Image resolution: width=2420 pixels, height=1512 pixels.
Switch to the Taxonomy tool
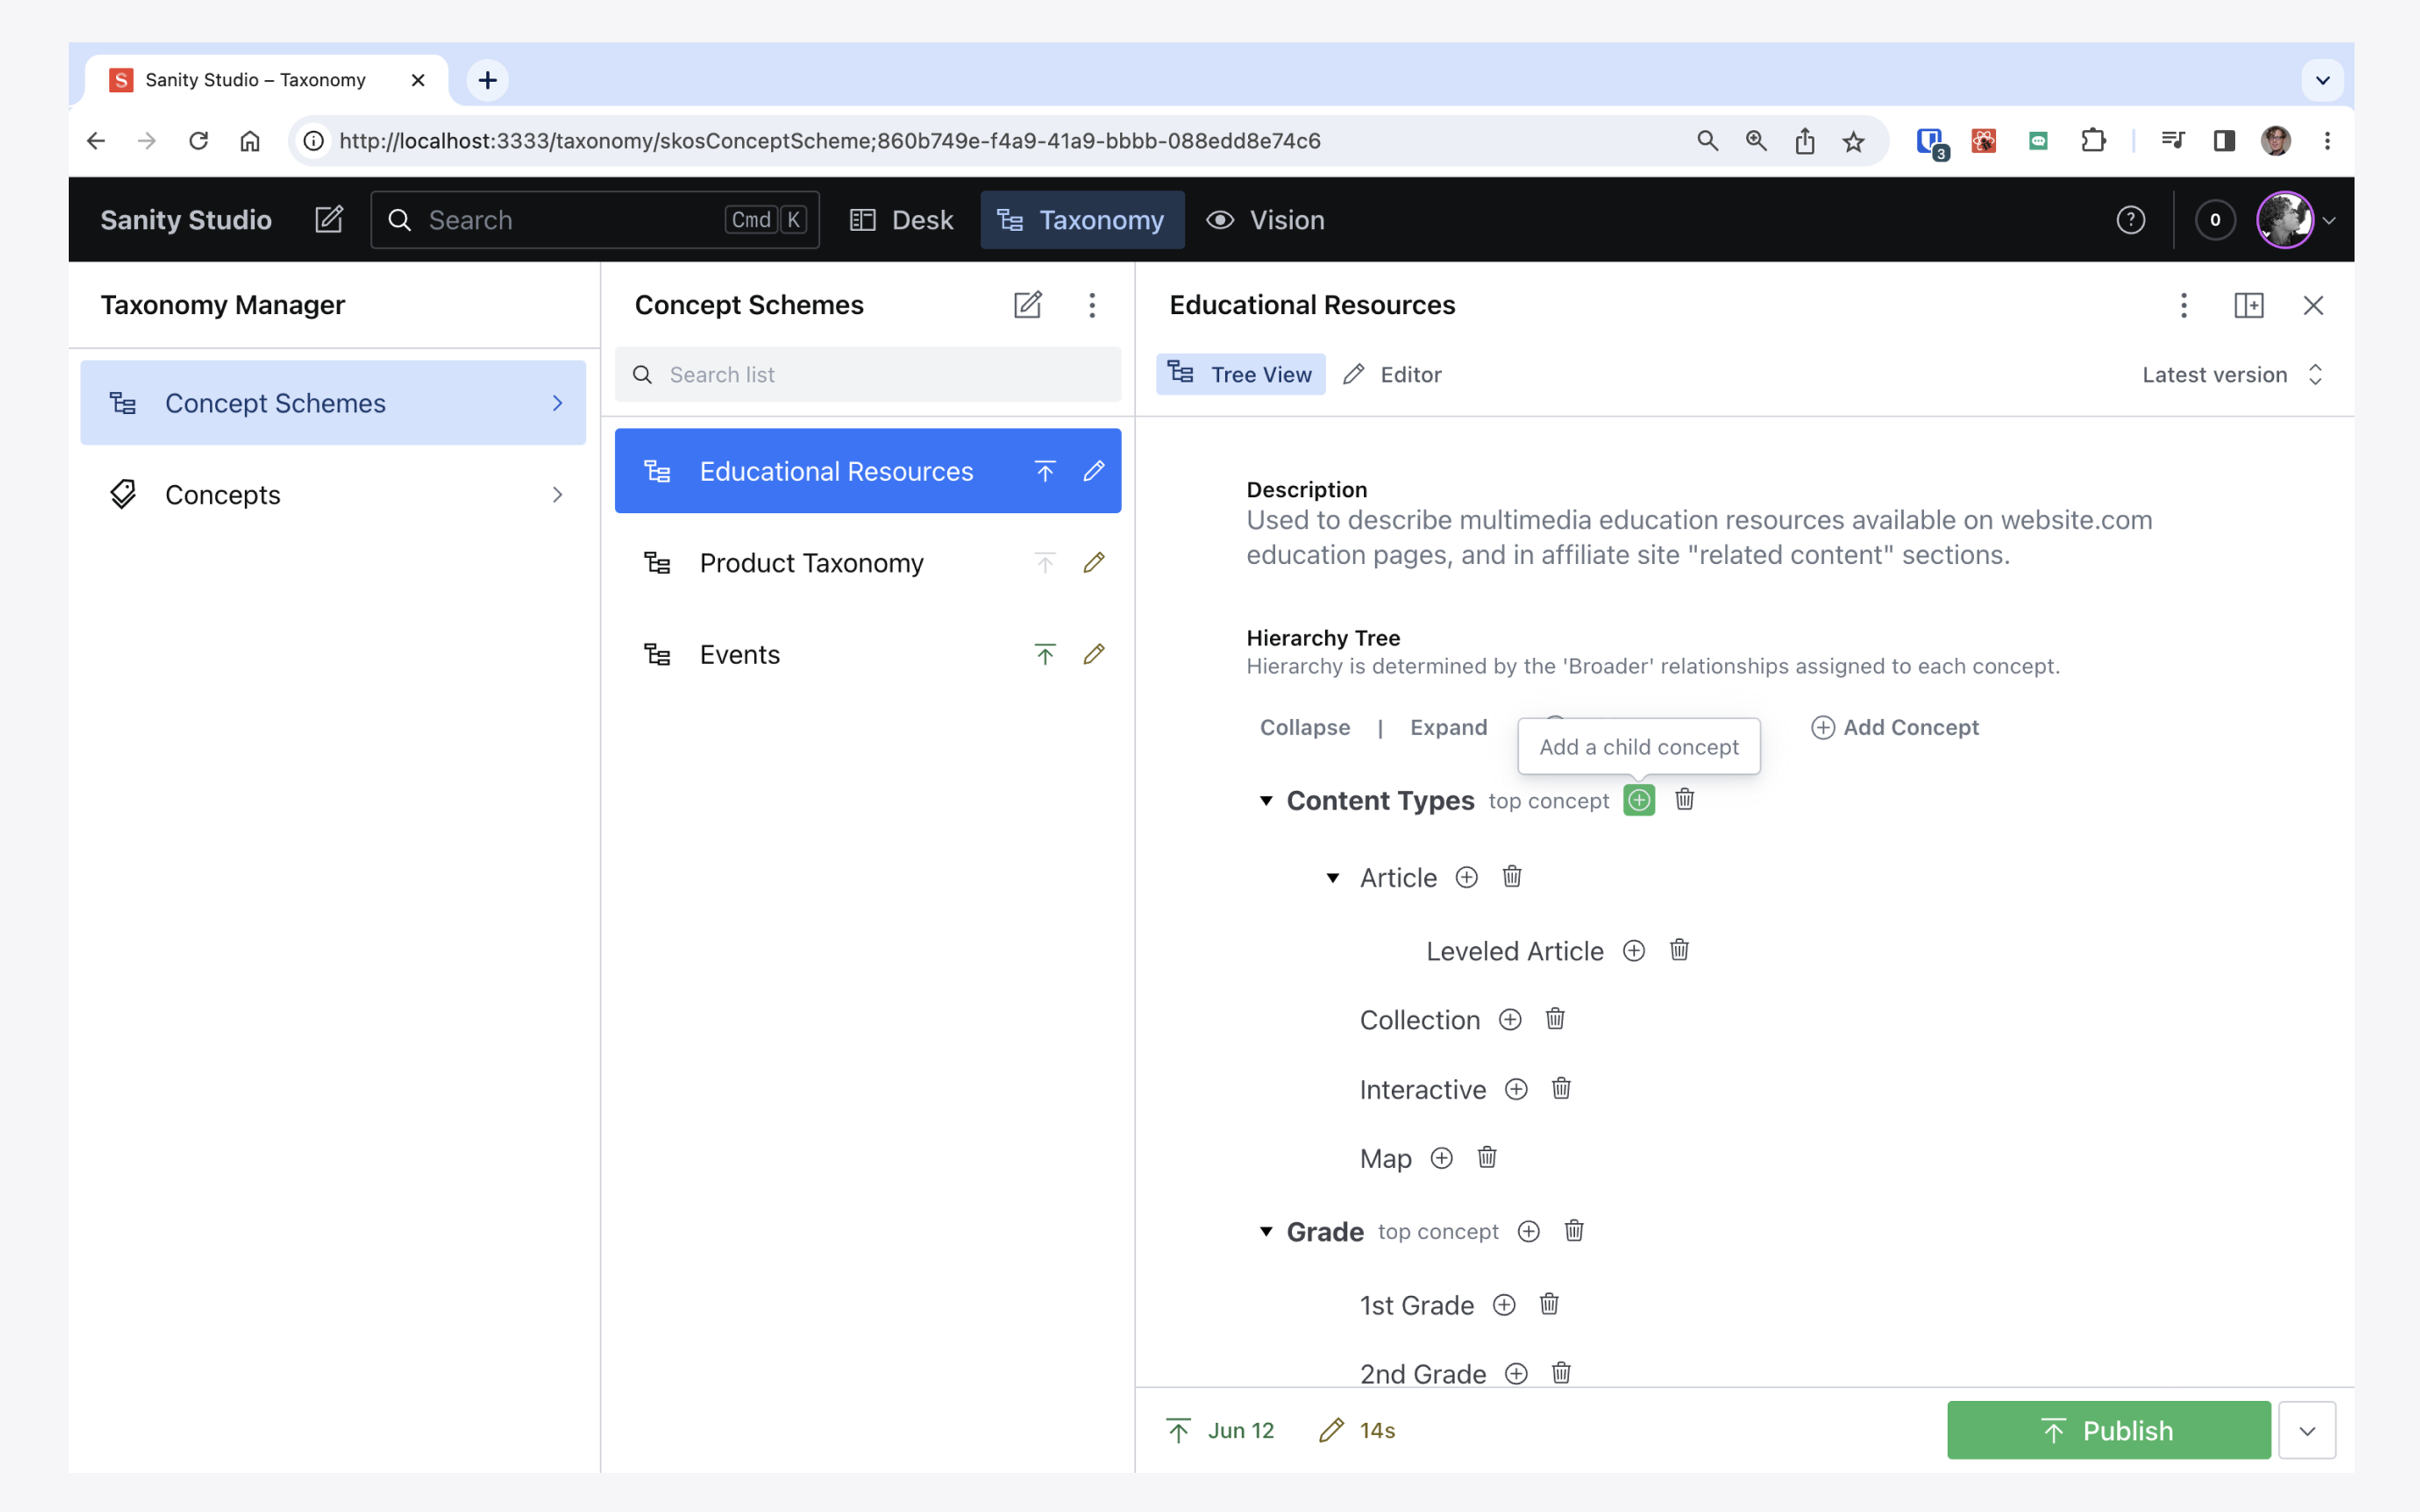point(1082,220)
